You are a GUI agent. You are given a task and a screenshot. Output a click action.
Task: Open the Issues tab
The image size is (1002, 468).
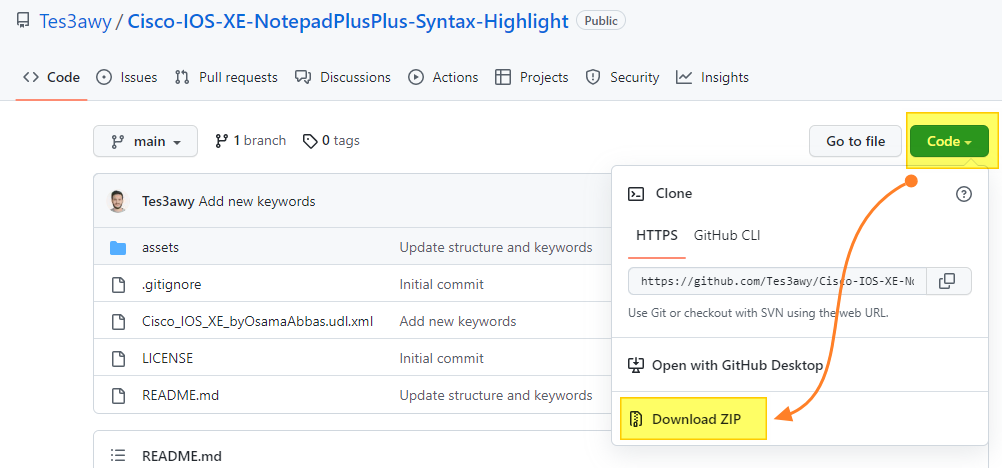click(127, 77)
